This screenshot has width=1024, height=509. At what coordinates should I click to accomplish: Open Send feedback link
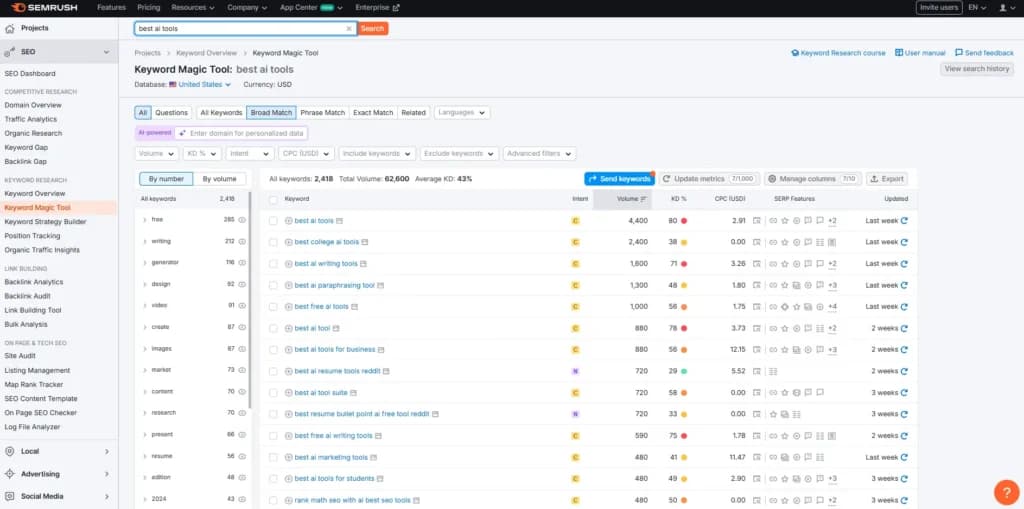(984, 53)
